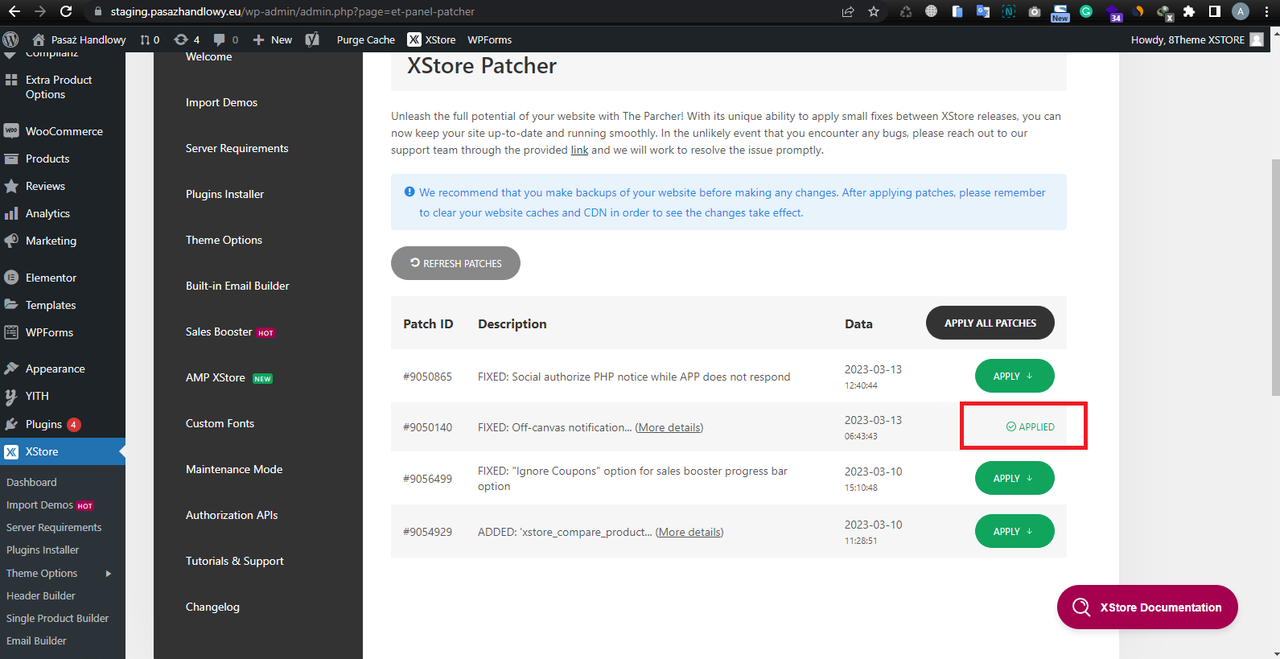Open More details for patch #9050140
The height and width of the screenshot is (659, 1280).
click(669, 428)
